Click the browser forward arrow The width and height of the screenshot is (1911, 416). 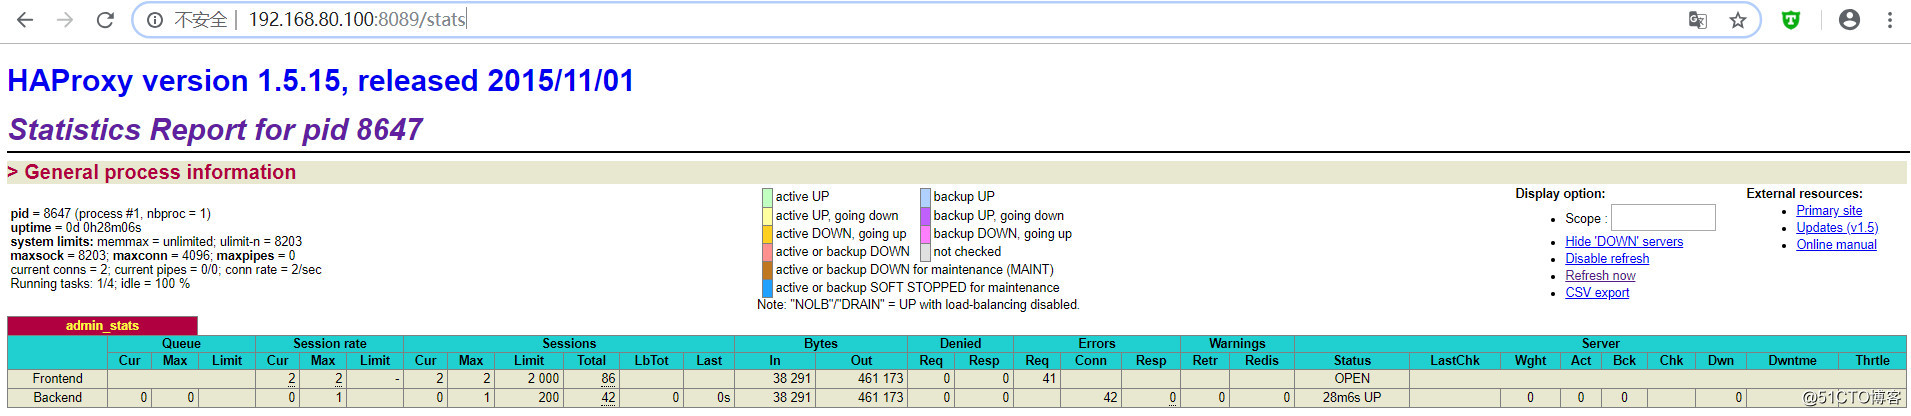(x=65, y=20)
